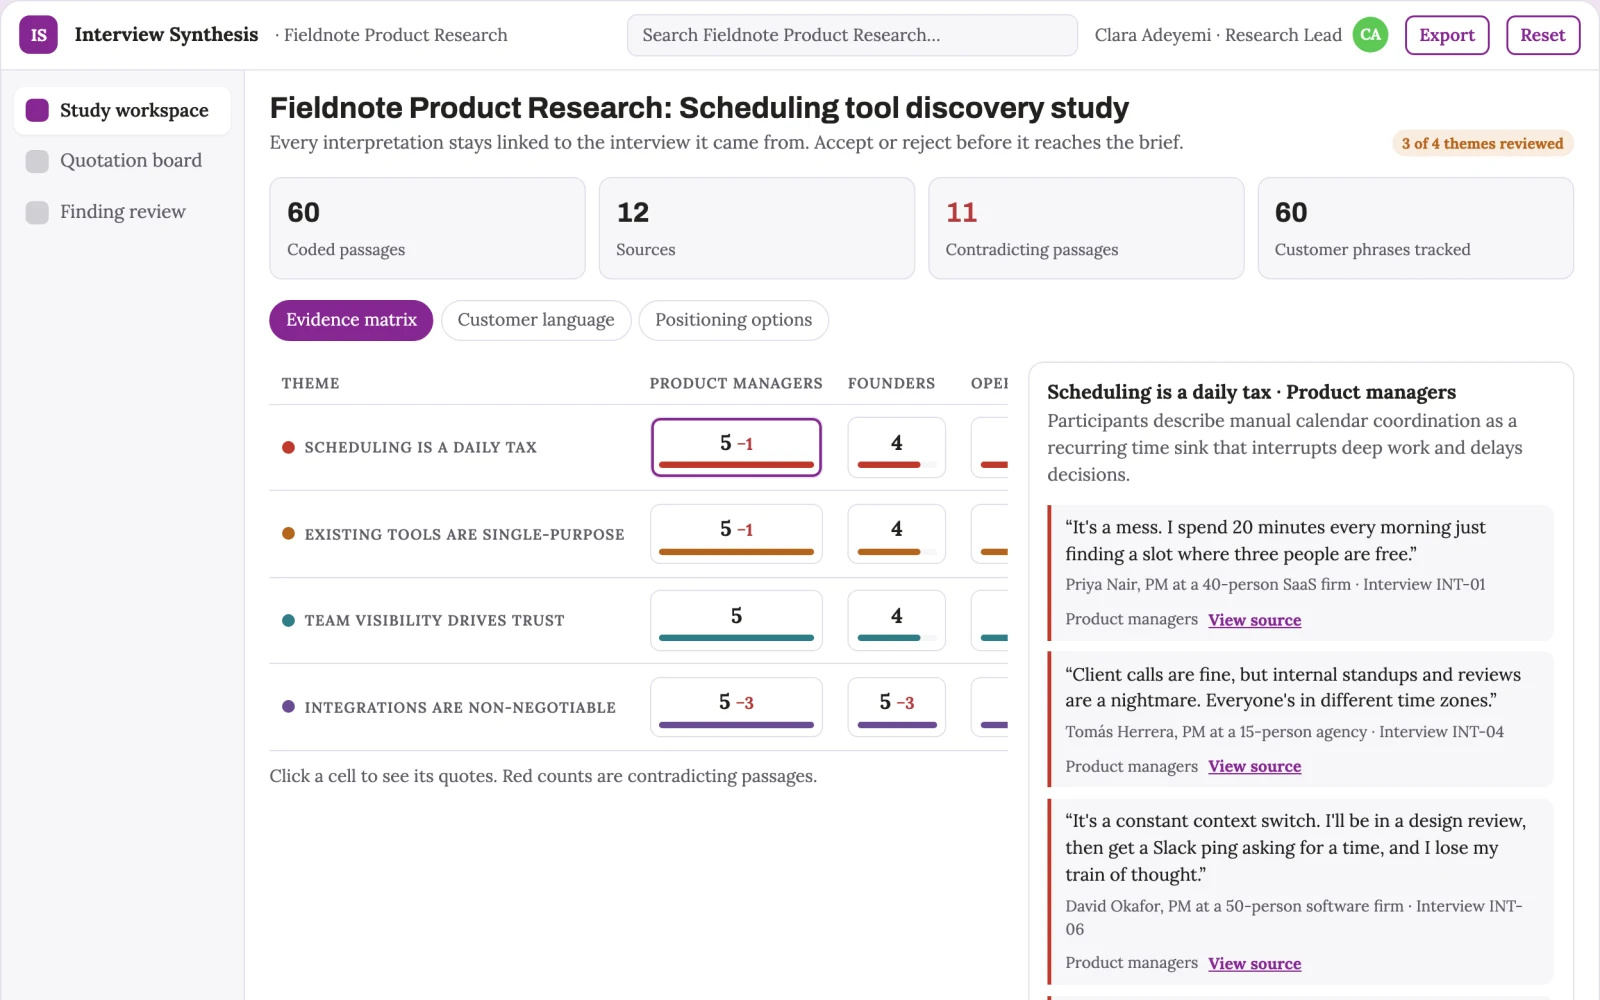Click the Team visibility drives trust theme
1600x1000 pixels.
tap(434, 621)
